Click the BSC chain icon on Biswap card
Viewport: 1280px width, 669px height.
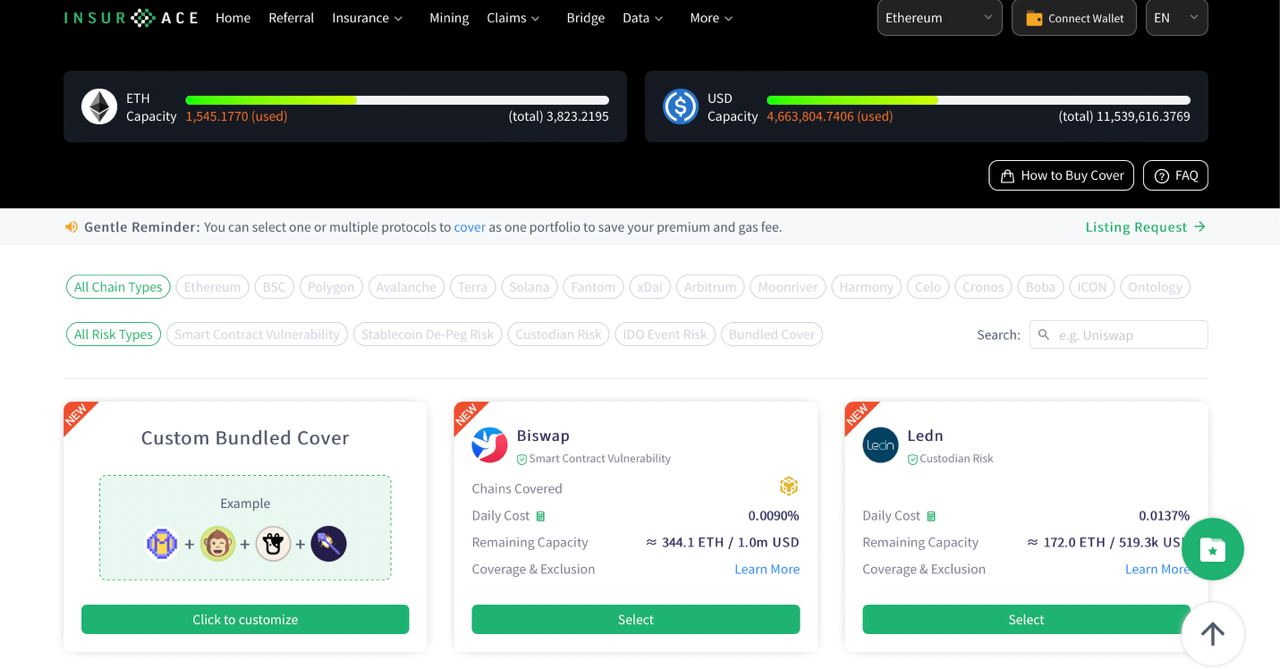tap(789, 487)
